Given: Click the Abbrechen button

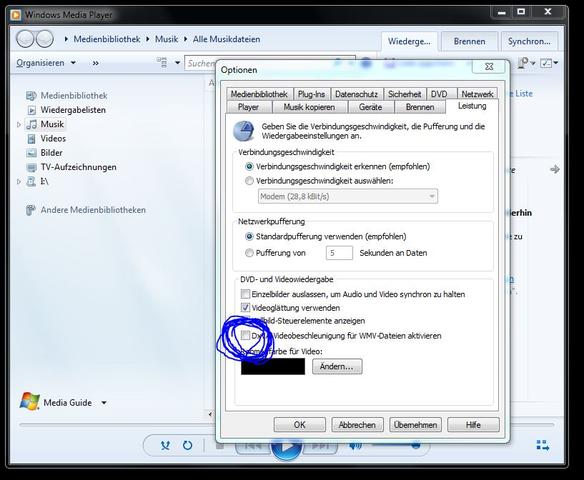Looking at the screenshot, I should pos(357,425).
